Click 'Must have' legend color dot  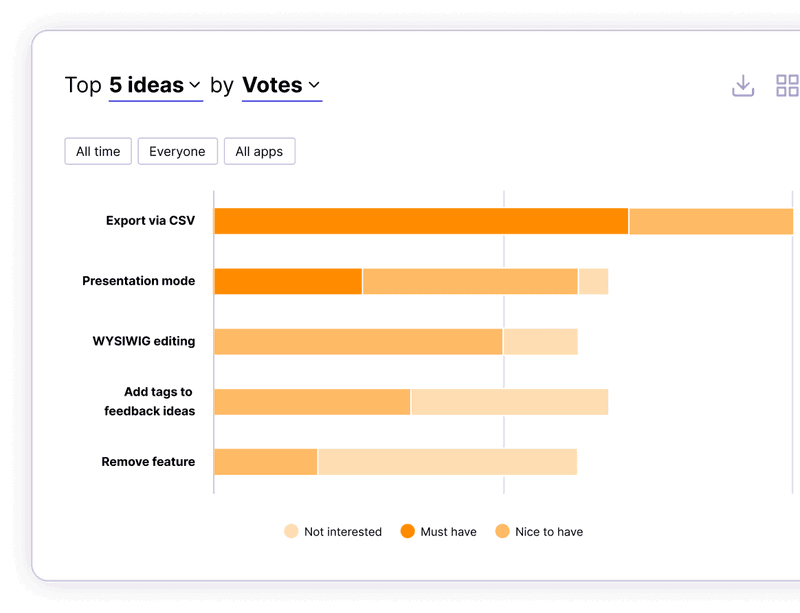407,531
